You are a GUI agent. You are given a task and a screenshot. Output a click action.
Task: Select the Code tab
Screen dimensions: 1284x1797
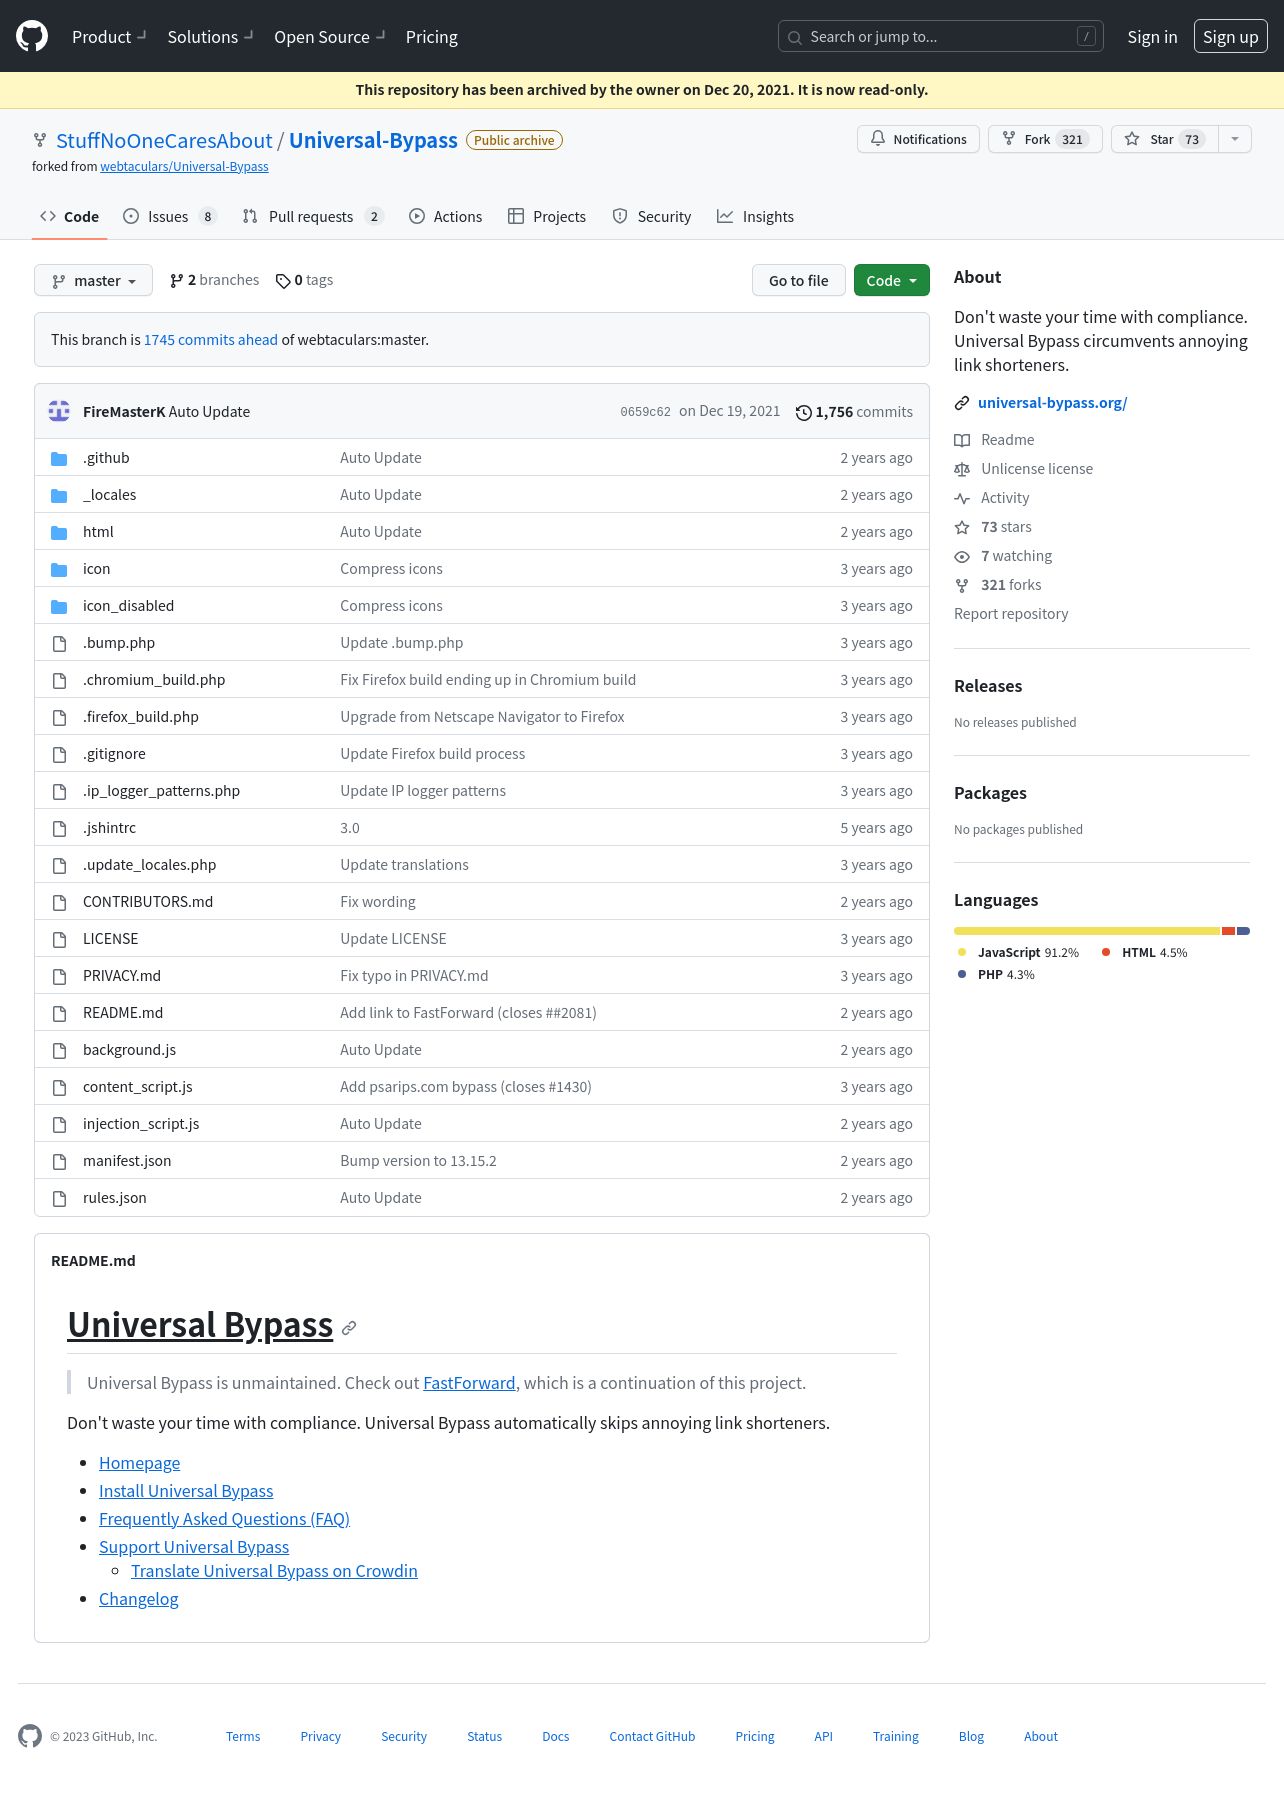pyautogui.click(x=70, y=217)
